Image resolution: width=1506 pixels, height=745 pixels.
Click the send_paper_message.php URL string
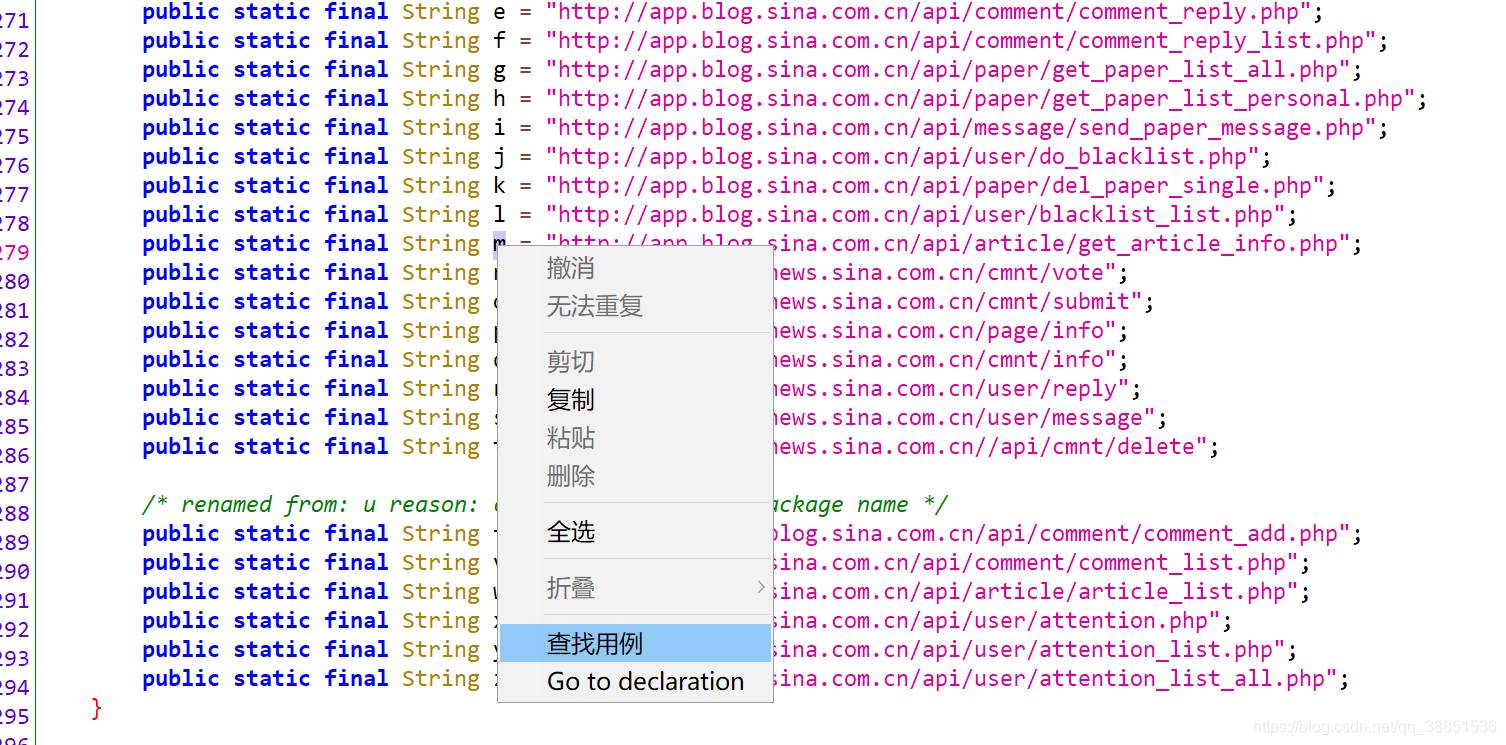point(961,129)
